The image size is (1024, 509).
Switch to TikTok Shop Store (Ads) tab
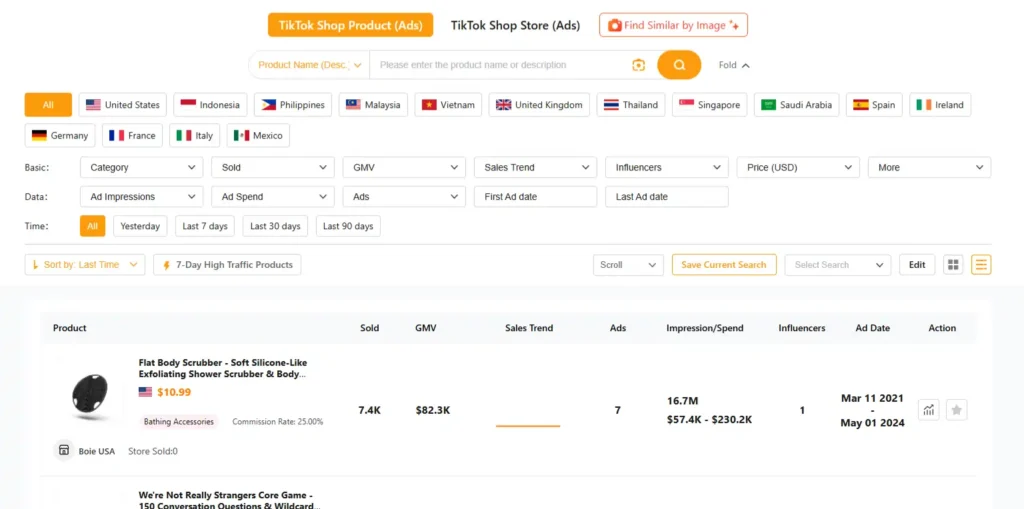[515, 25]
